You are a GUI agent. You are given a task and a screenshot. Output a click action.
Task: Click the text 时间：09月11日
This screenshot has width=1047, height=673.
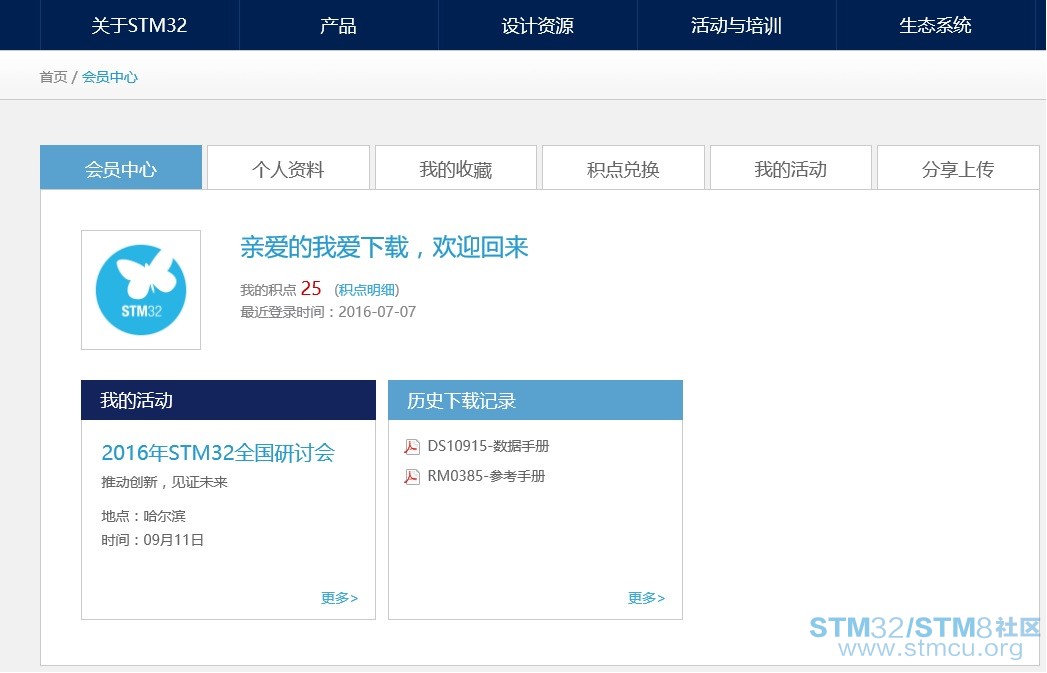click(x=152, y=540)
